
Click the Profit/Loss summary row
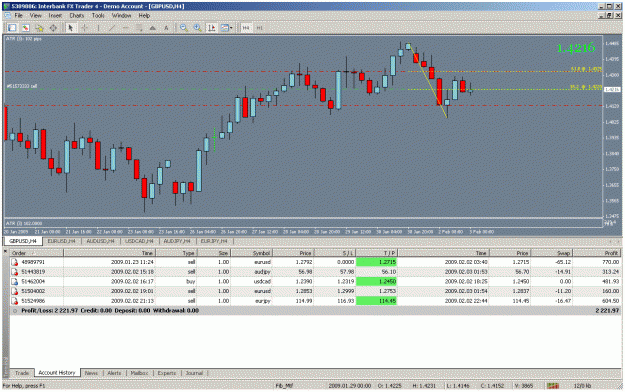click(315, 311)
